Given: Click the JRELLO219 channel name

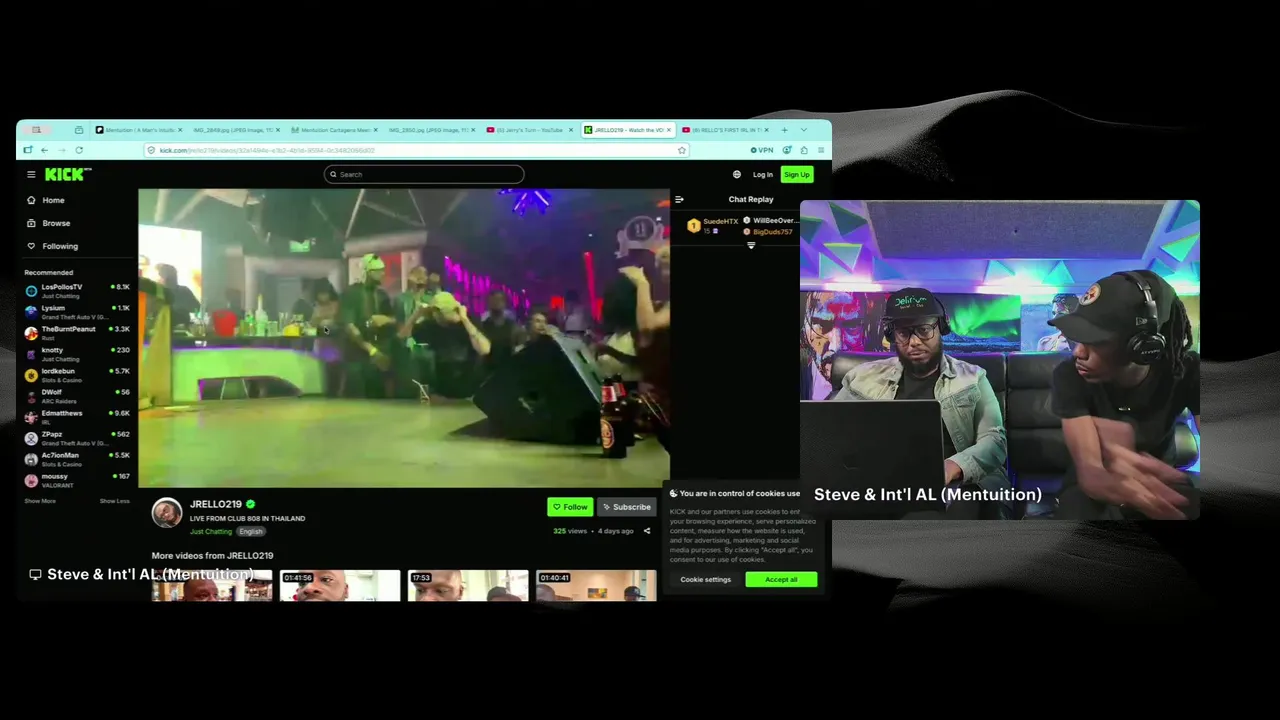Looking at the screenshot, I should tap(216, 504).
